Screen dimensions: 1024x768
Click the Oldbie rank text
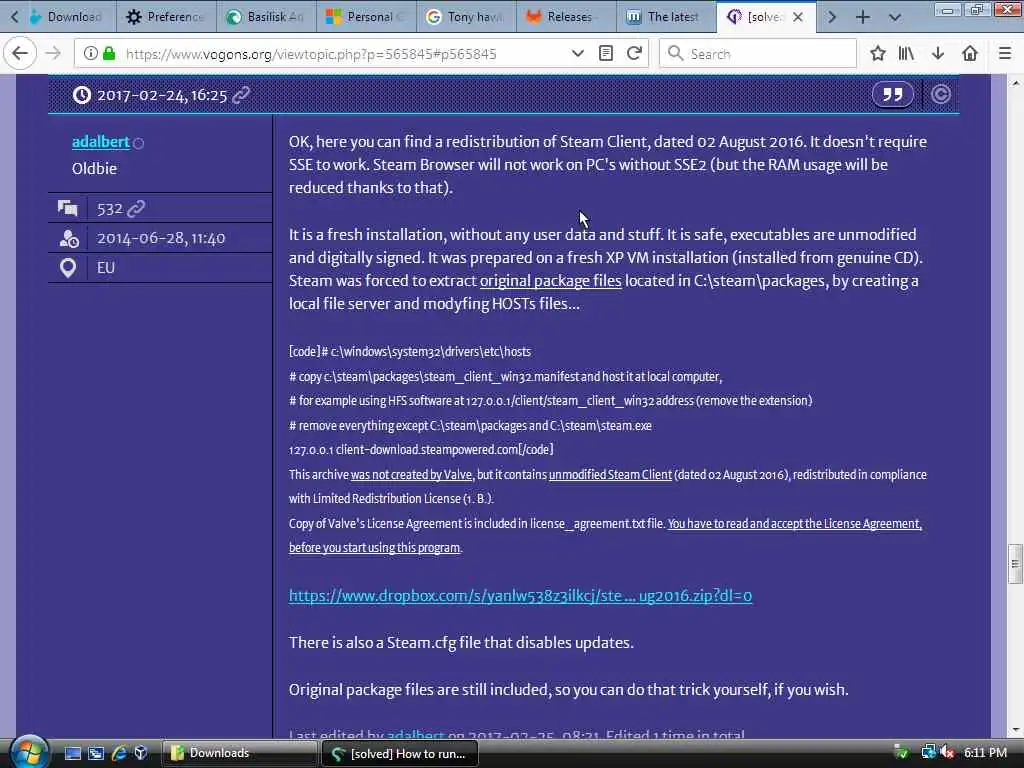94,168
